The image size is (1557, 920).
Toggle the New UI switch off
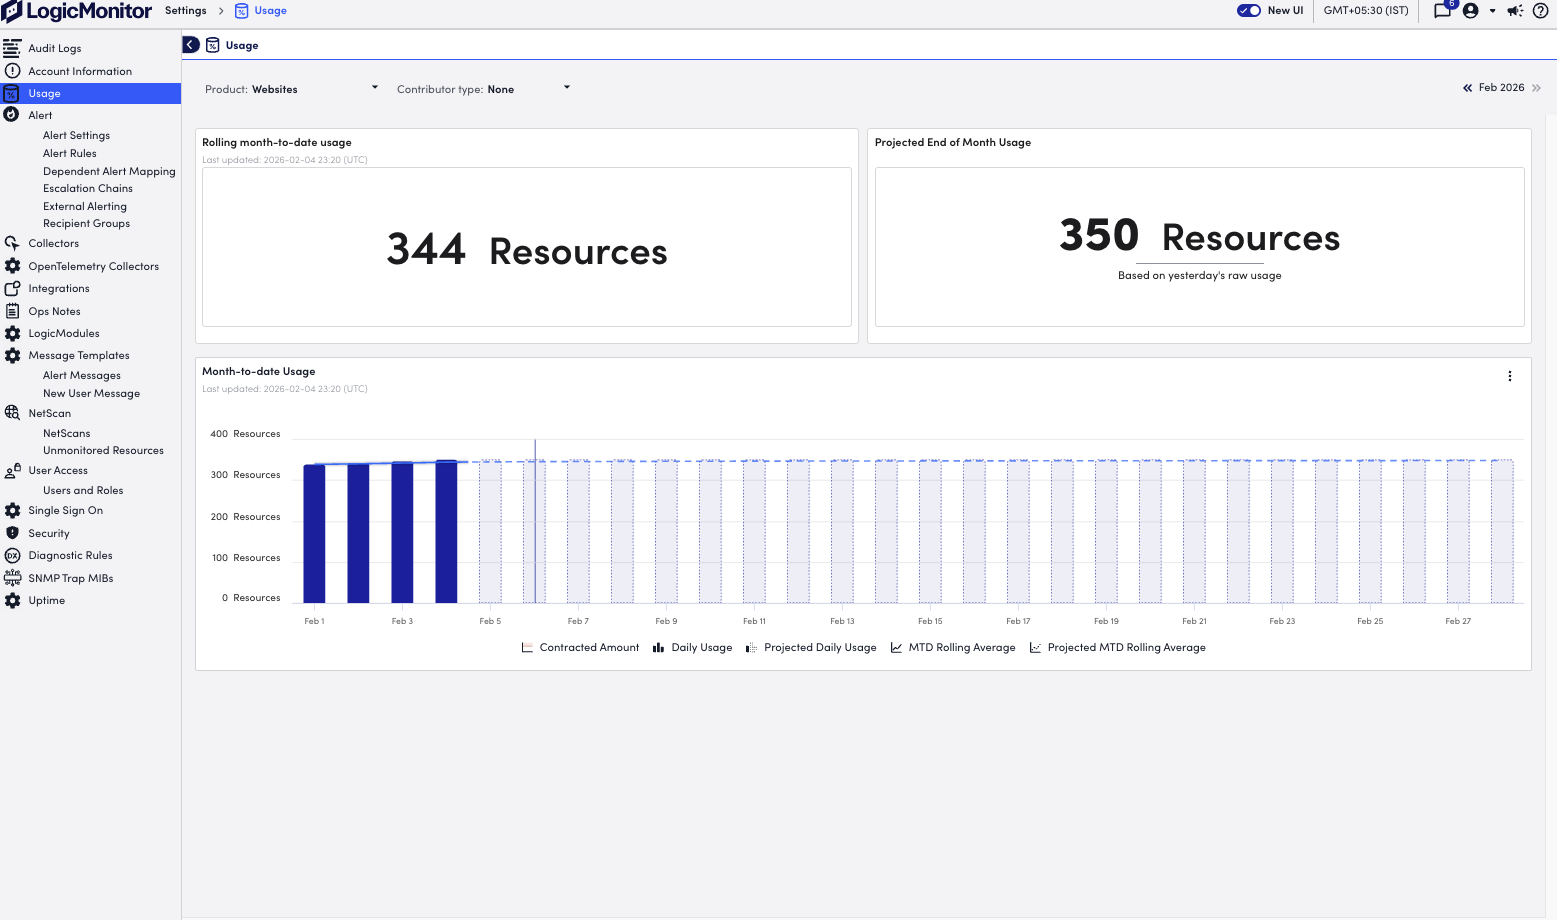point(1249,10)
